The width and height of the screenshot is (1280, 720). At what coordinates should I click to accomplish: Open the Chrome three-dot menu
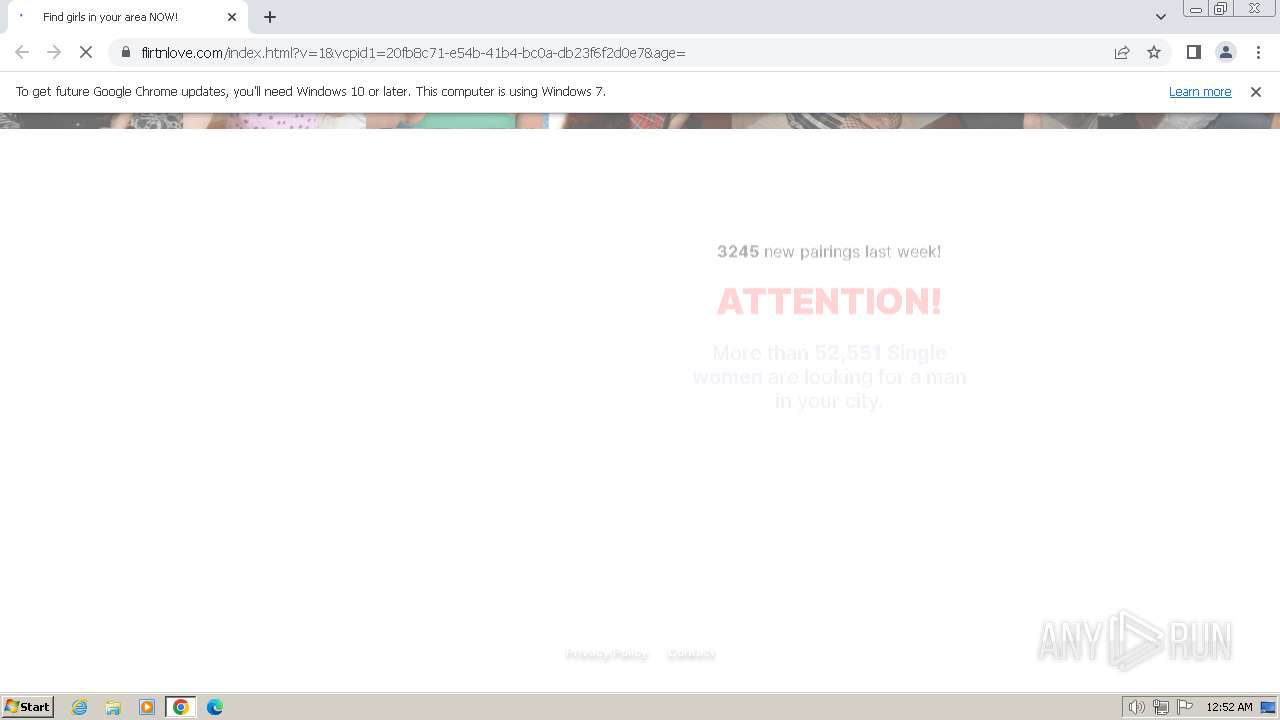(x=1258, y=52)
